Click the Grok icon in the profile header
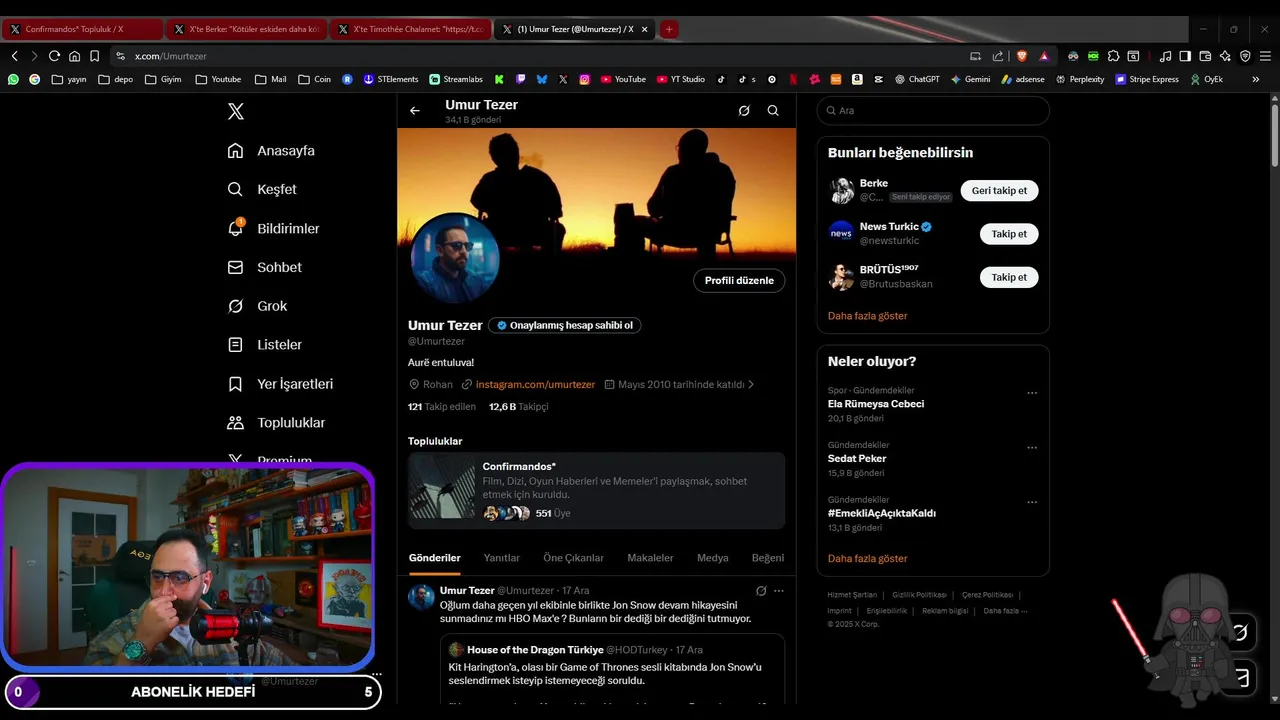Image resolution: width=1280 pixels, height=720 pixels. [744, 111]
